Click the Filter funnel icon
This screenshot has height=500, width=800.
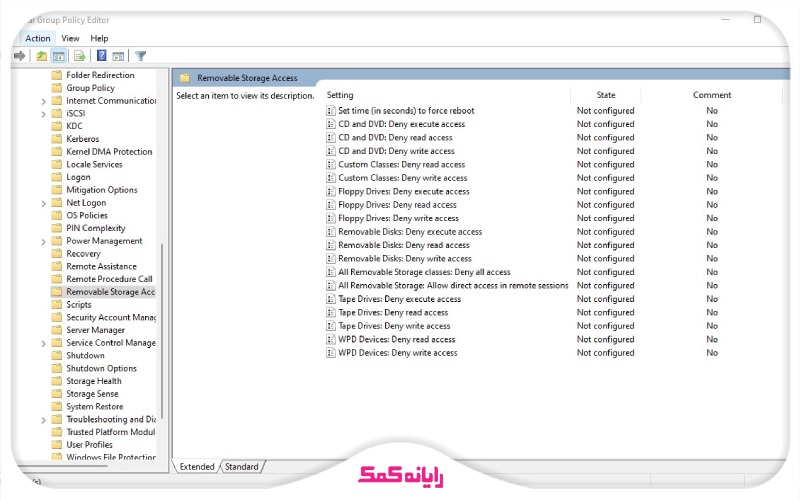[141, 56]
